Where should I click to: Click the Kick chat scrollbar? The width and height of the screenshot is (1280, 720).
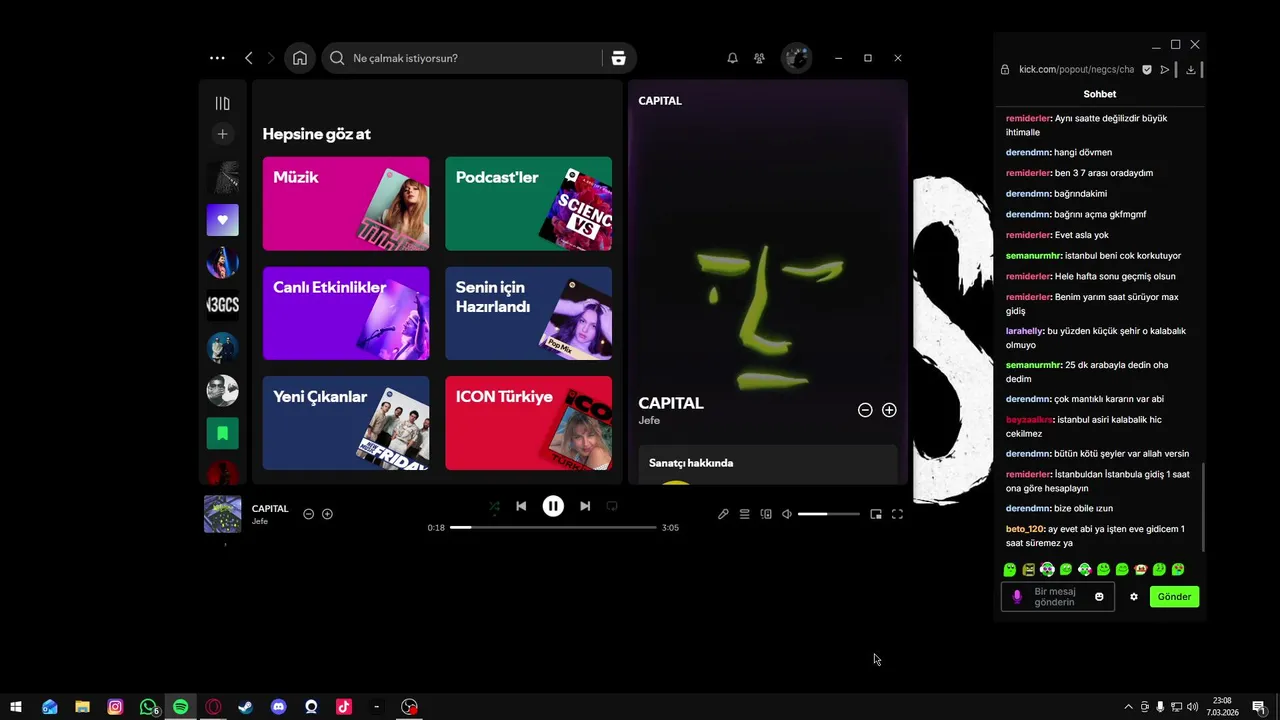(1203, 507)
